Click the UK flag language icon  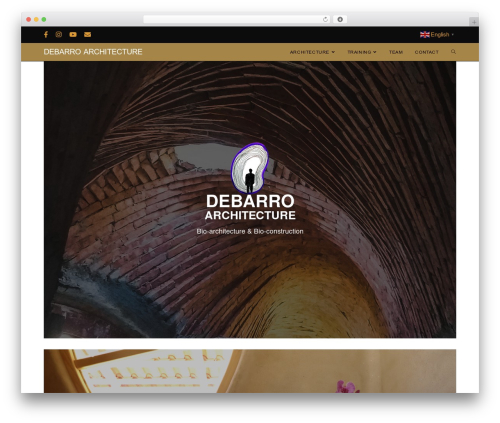pyautogui.click(x=425, y=34)
